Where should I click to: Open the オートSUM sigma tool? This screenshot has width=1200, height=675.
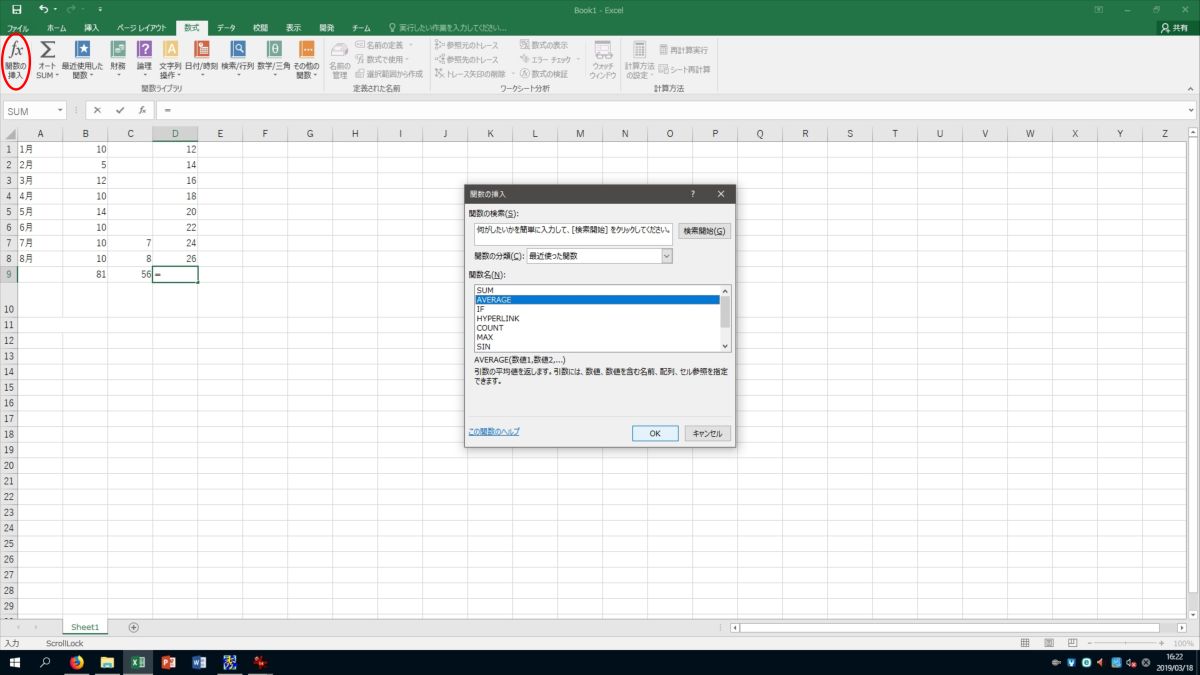[x=47, y=60]
